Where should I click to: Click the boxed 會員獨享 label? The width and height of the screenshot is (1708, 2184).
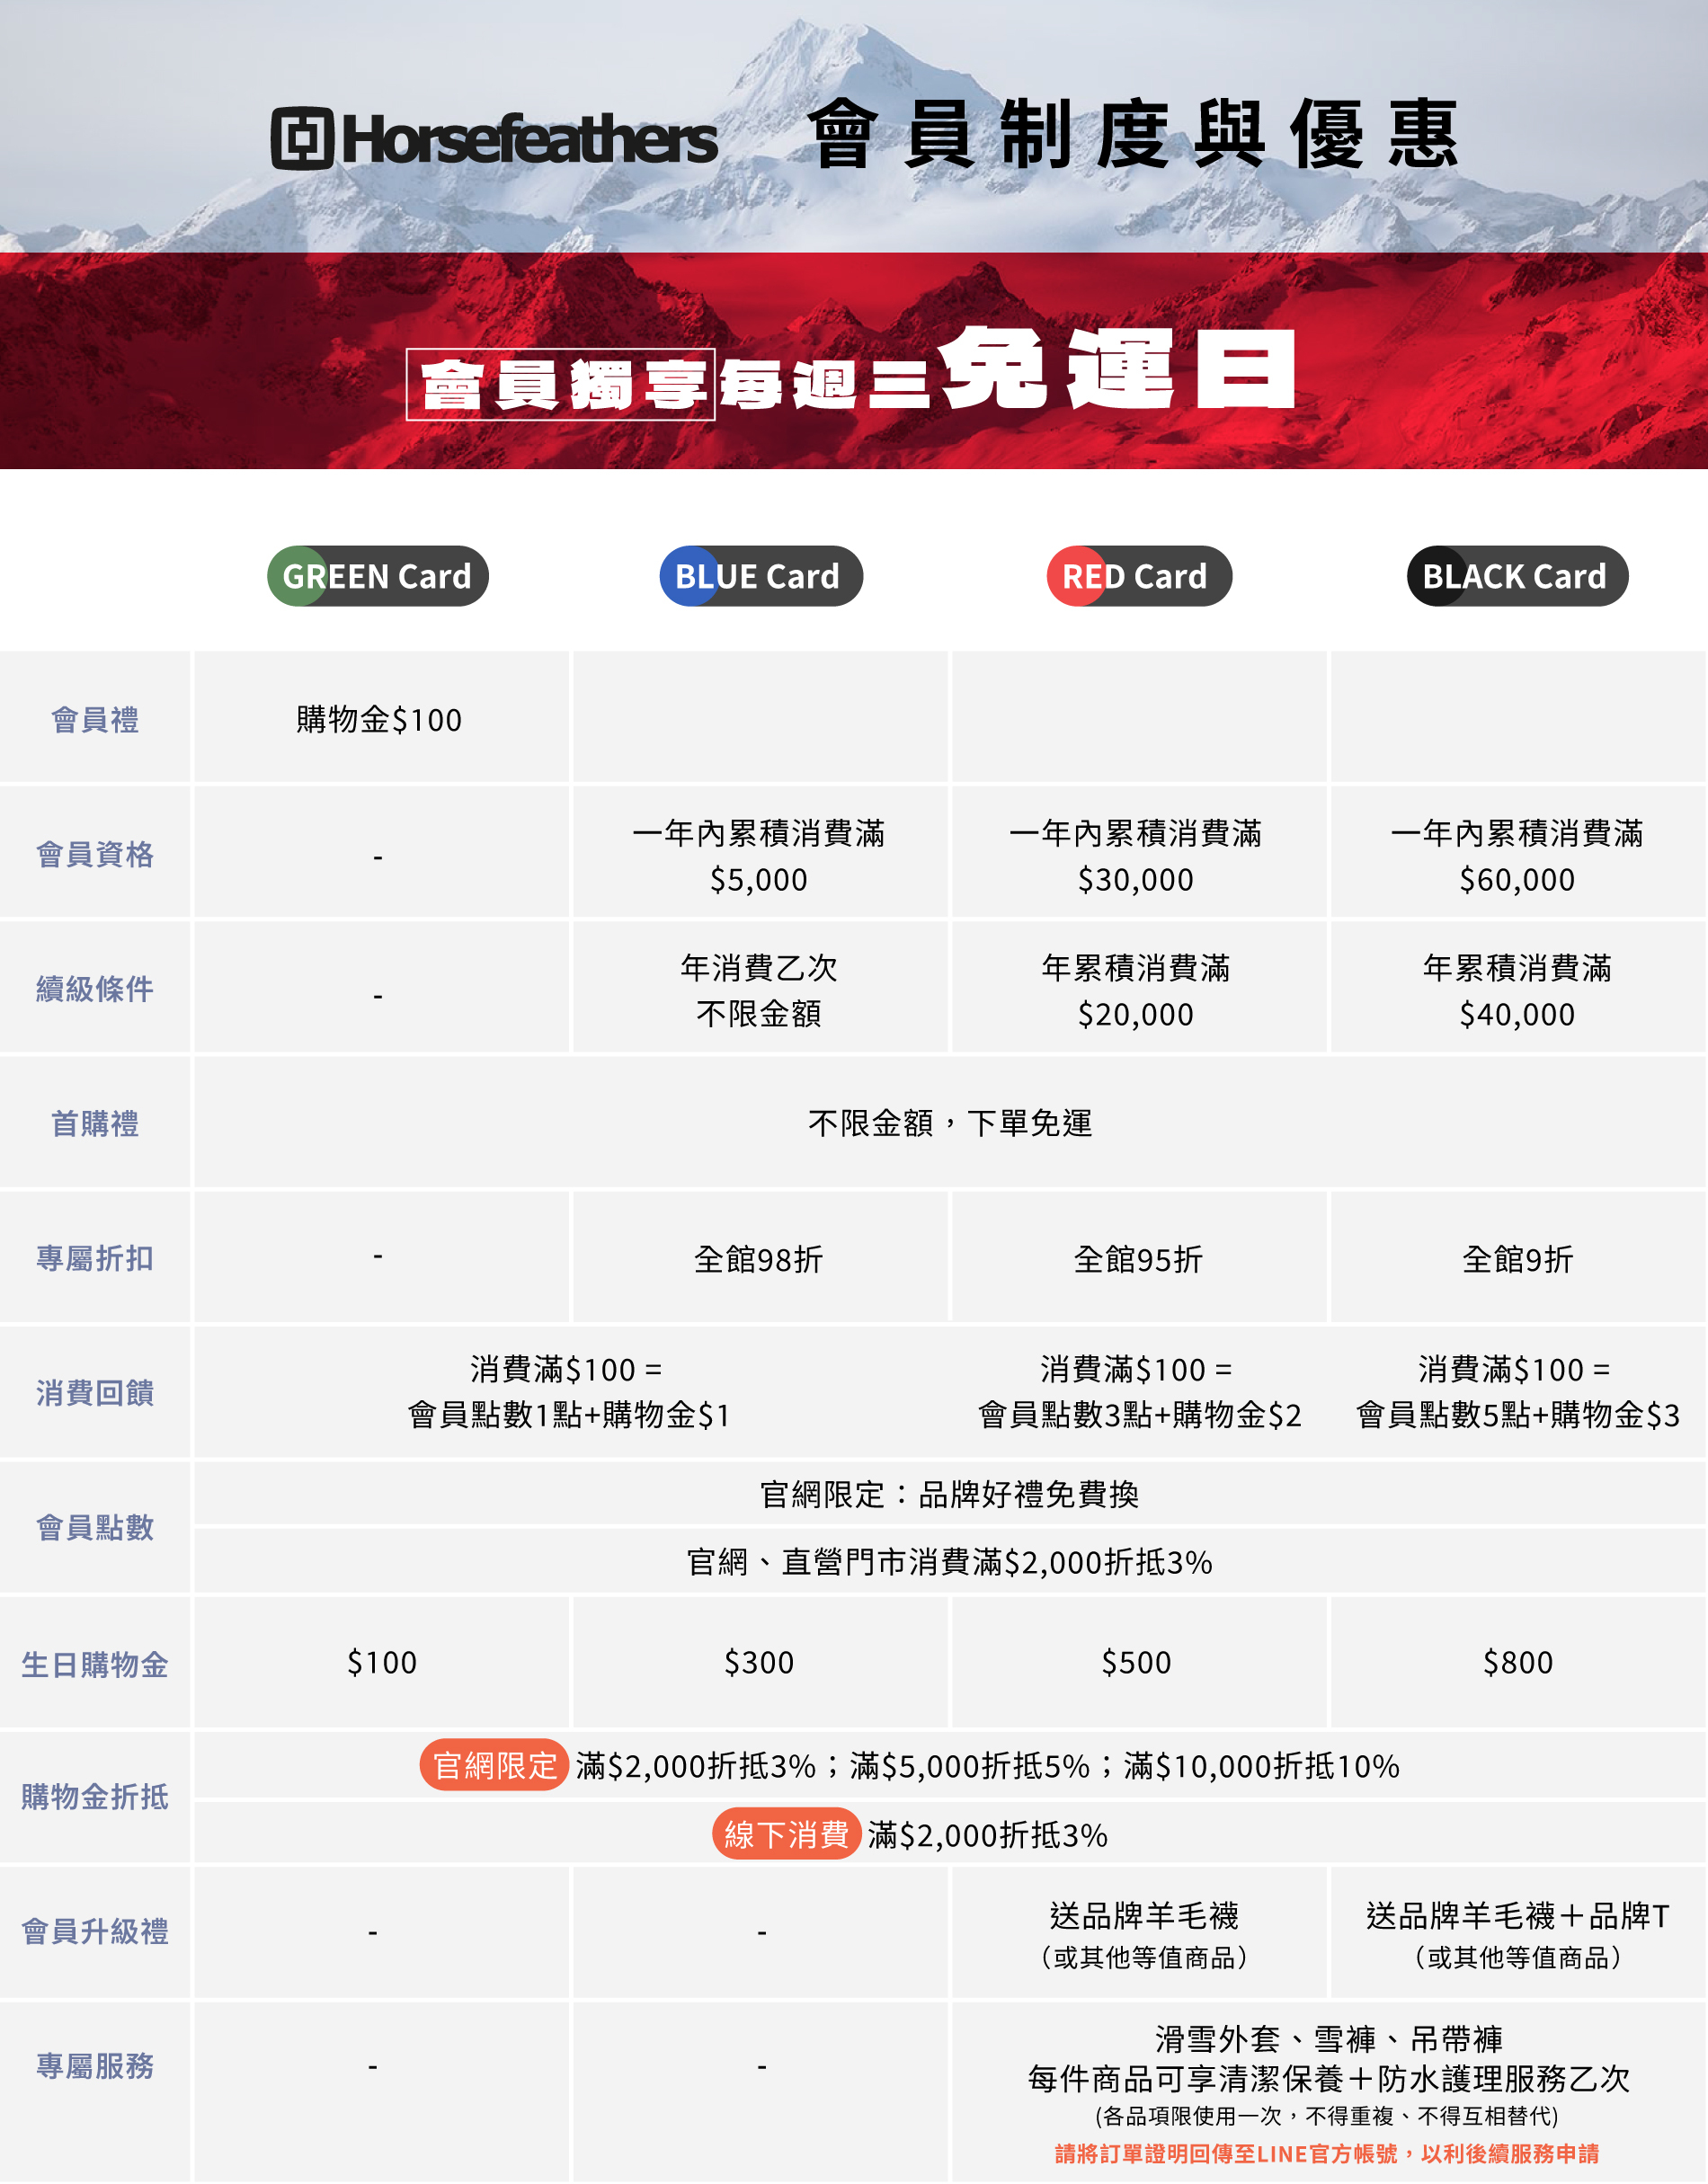tap(560, 385)
